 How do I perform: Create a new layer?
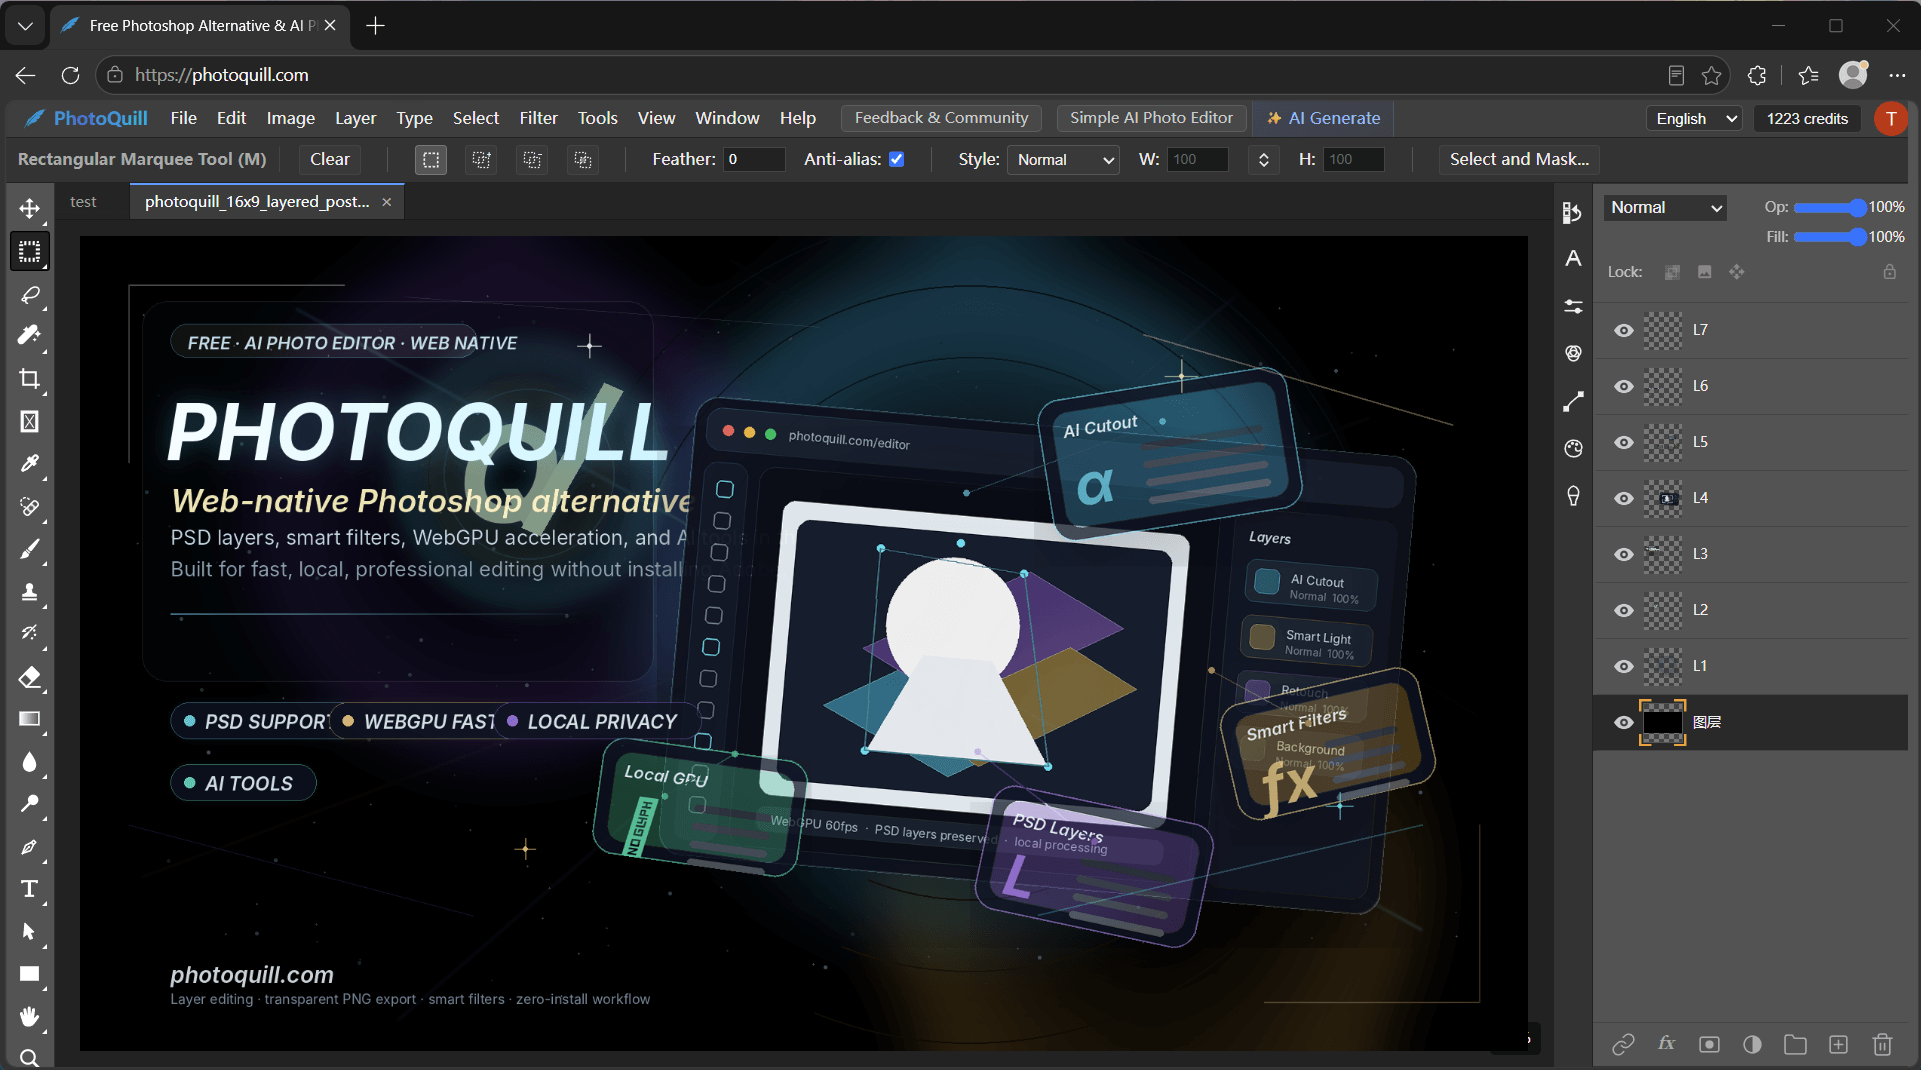coord(1838,1044)
